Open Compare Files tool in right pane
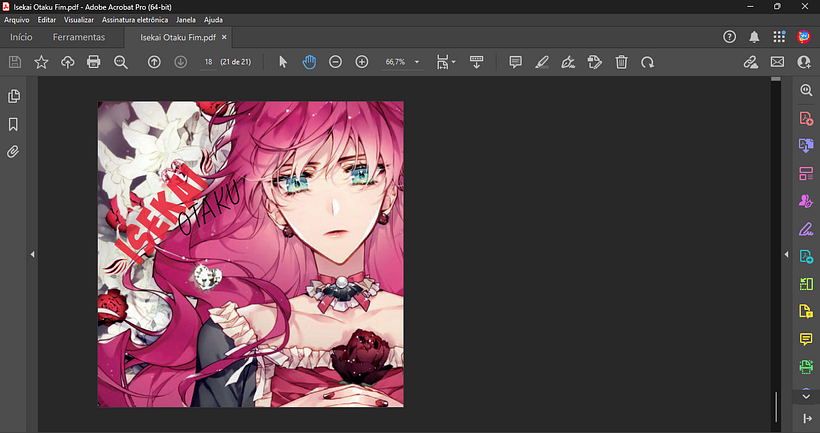 click(806, 284)
